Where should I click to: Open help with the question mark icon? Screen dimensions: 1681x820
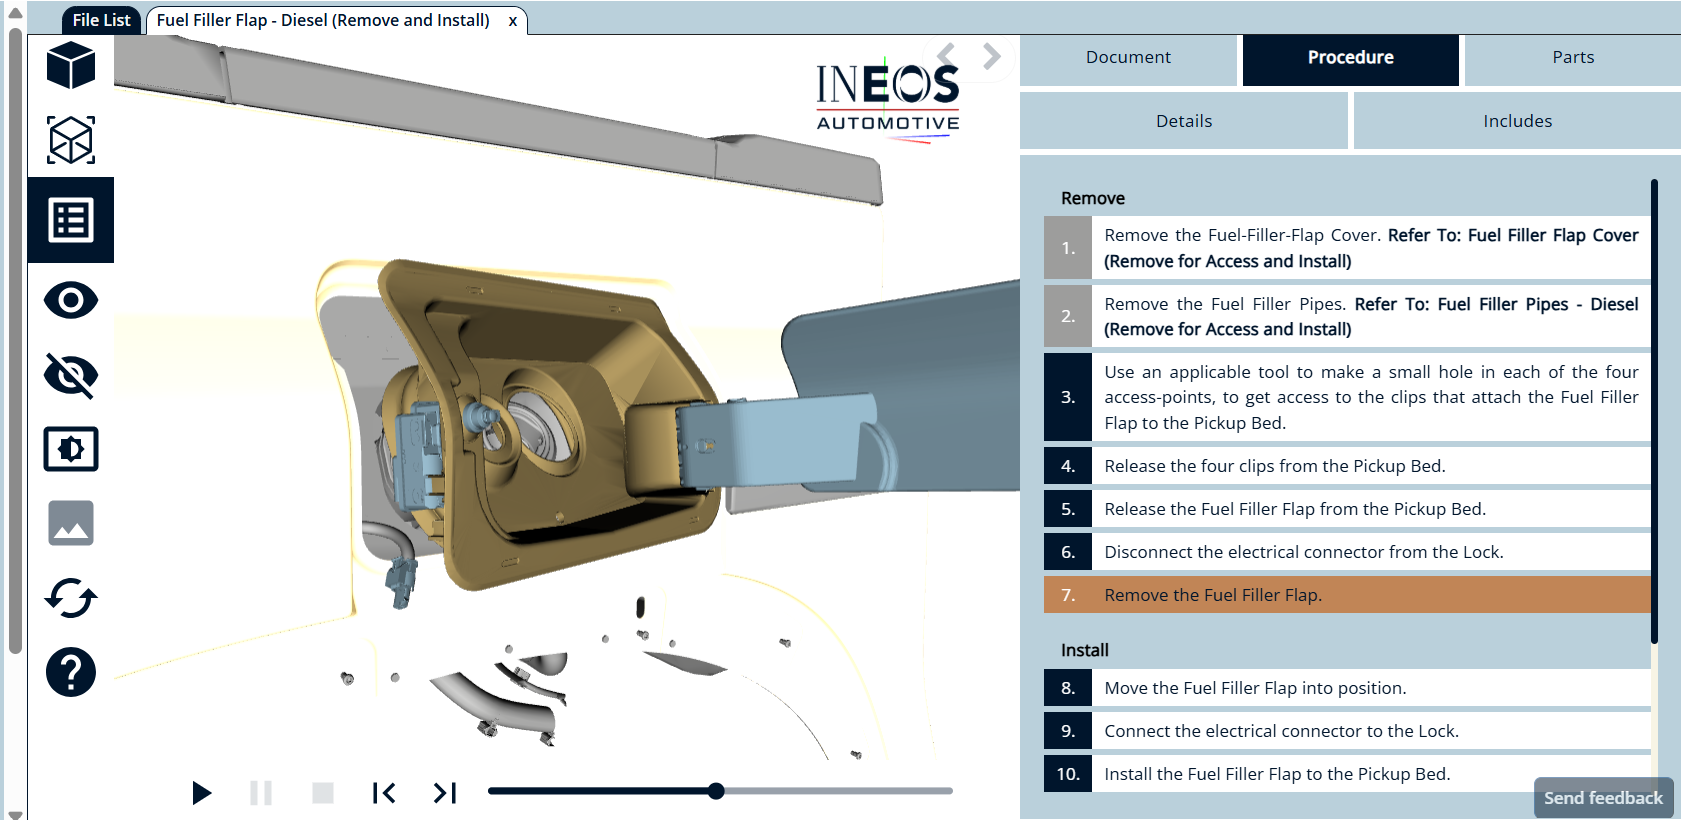coord(70,672)
